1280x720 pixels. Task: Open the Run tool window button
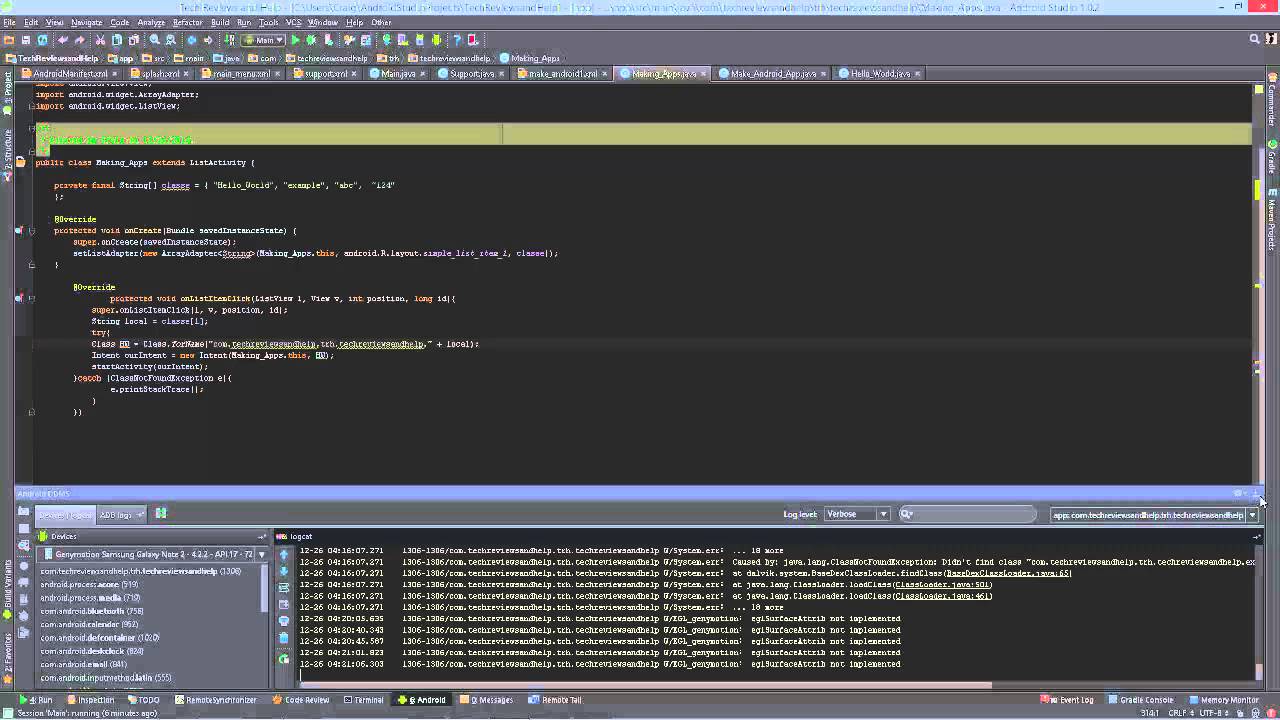36,700
